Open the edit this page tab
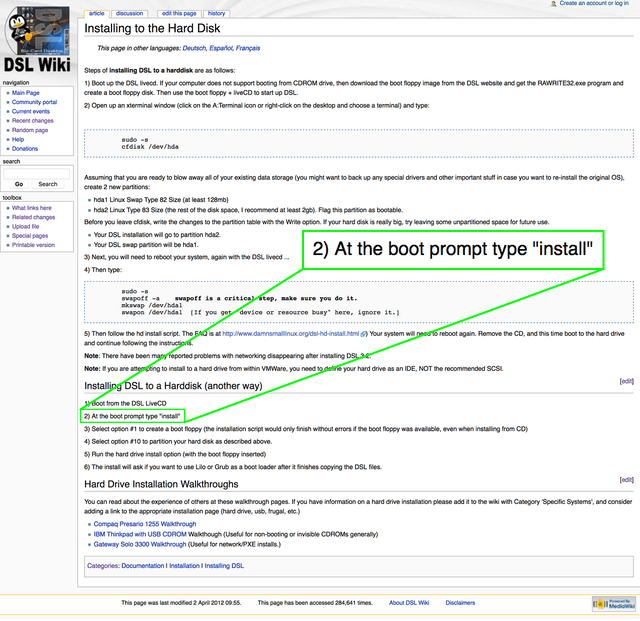This screenshot has width=640, height=621. [179, 14]
